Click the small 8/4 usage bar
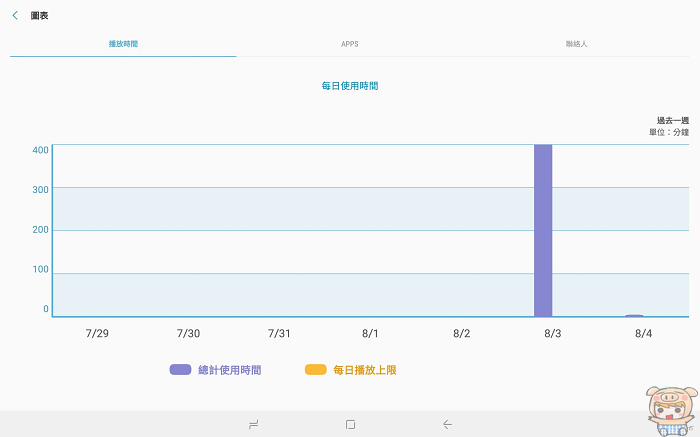 pos(634,316)
